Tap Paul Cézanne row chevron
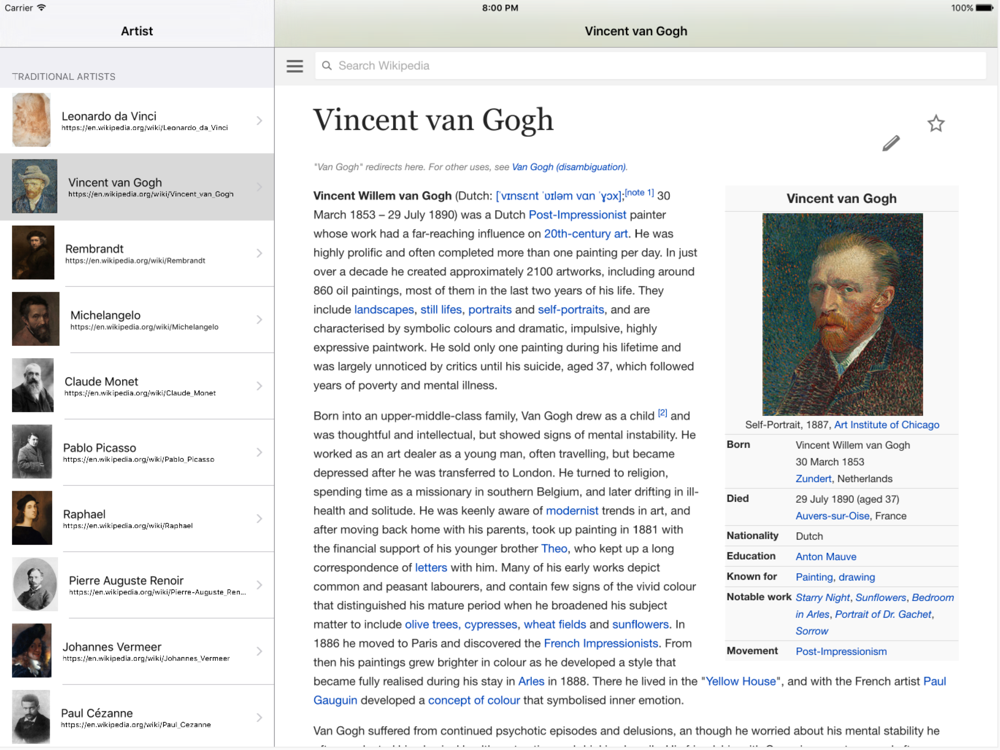 [260, 717]
